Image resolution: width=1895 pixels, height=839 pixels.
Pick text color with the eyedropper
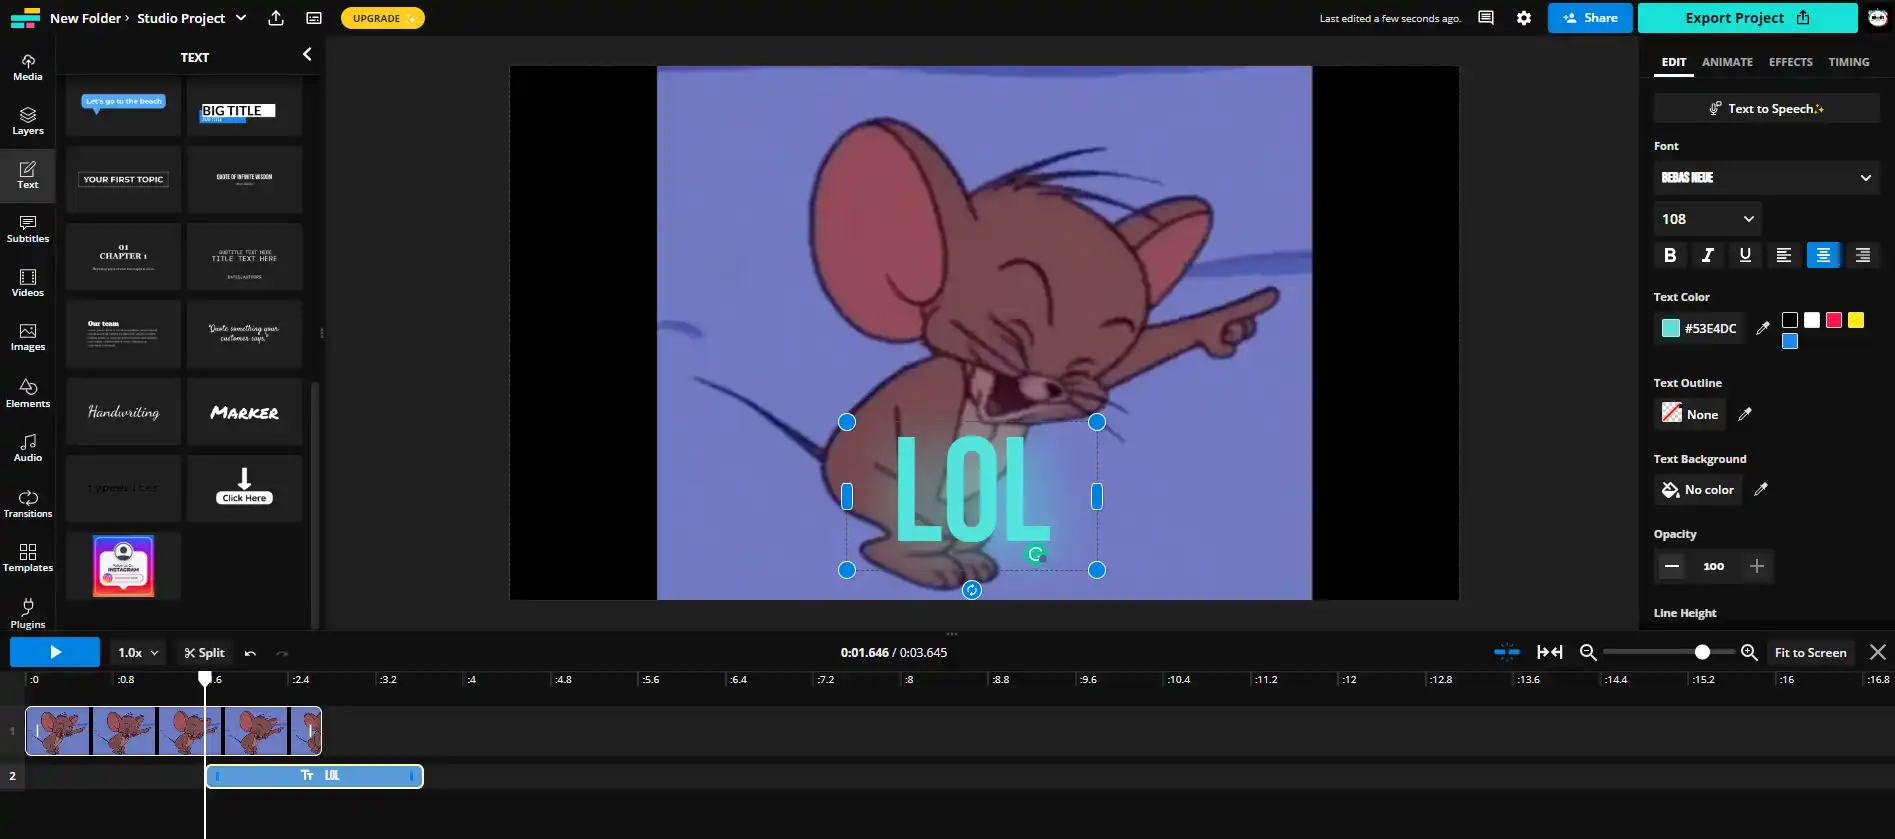coord(1763,328)
